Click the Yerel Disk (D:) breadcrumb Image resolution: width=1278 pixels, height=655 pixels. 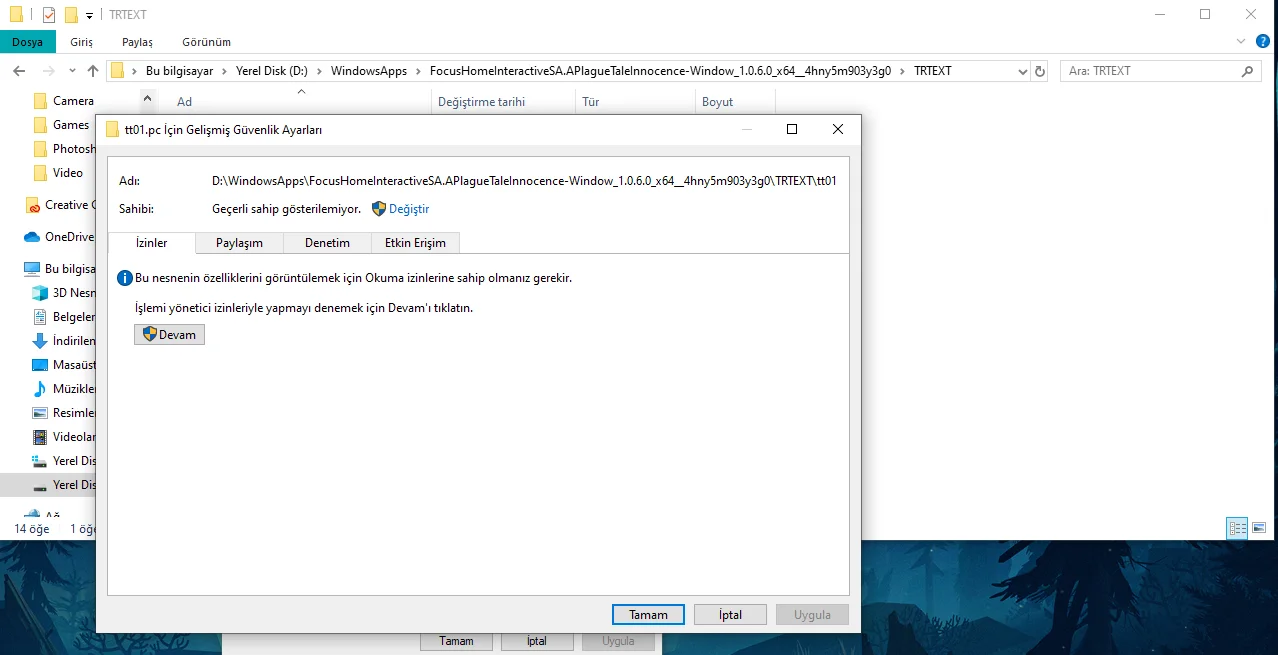pyautogui.click(x=271, y=71)
